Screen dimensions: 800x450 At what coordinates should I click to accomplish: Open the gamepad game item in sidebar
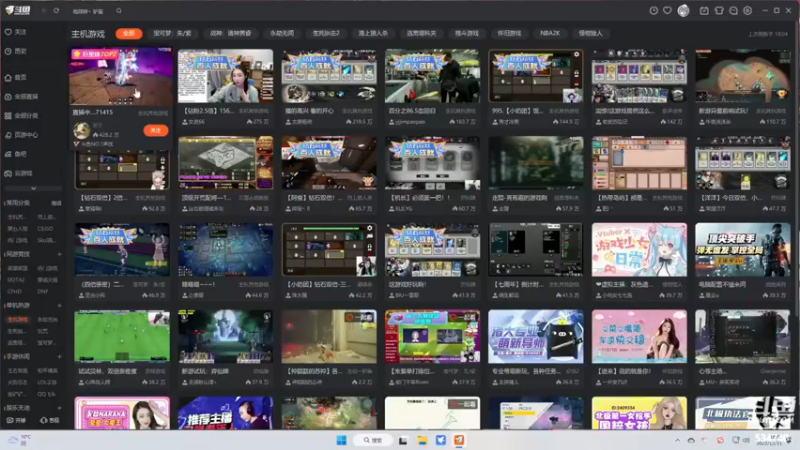(18, 173)
